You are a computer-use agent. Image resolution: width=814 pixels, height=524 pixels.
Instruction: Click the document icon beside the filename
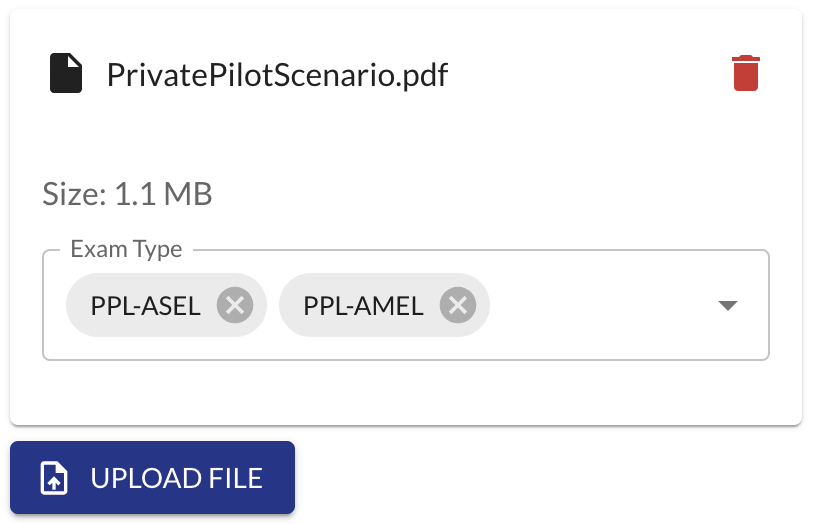[x=66, y=74]
